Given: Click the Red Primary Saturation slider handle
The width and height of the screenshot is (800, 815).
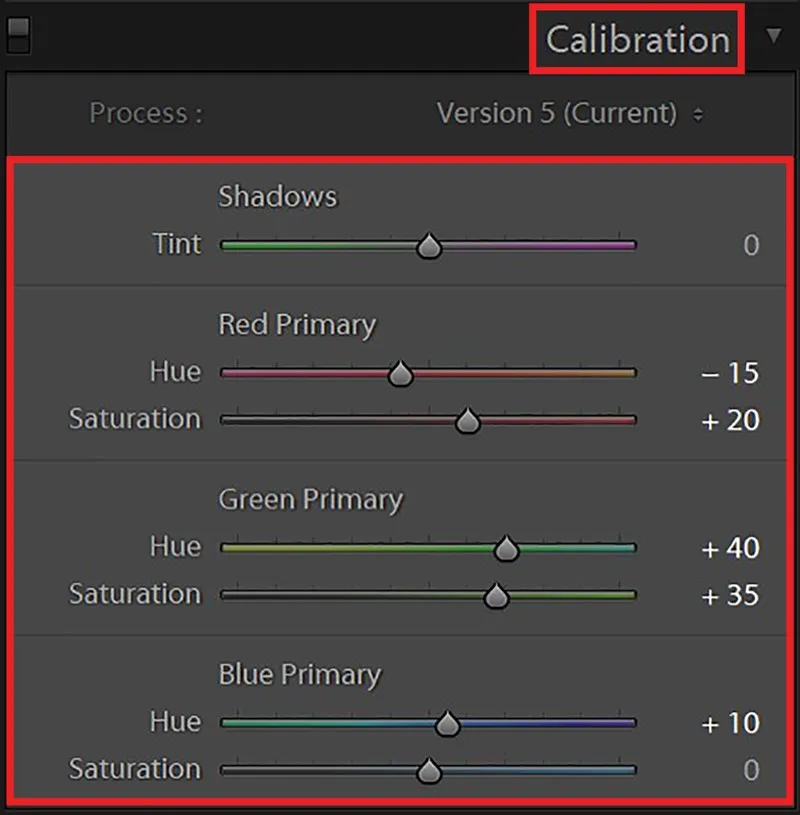Looking at the screenshot, I should point(469,420).
